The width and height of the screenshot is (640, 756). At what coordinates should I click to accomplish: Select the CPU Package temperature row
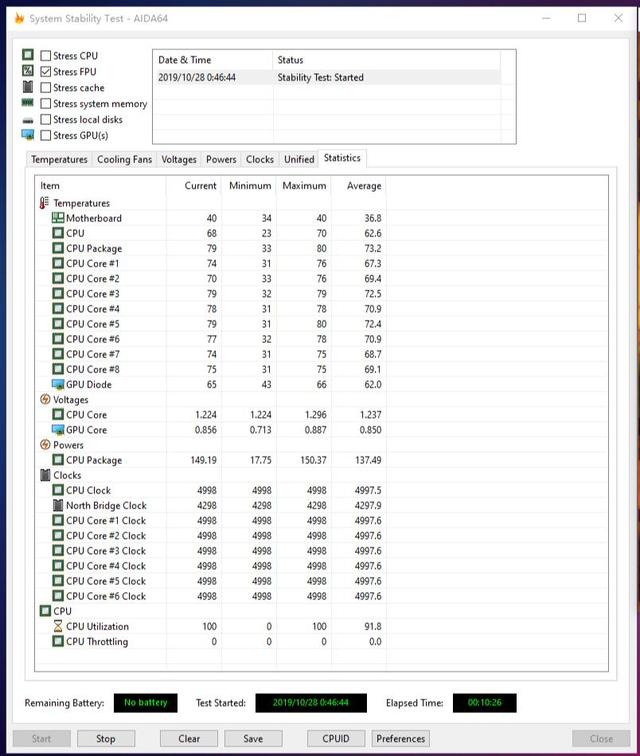click(94, 248)
